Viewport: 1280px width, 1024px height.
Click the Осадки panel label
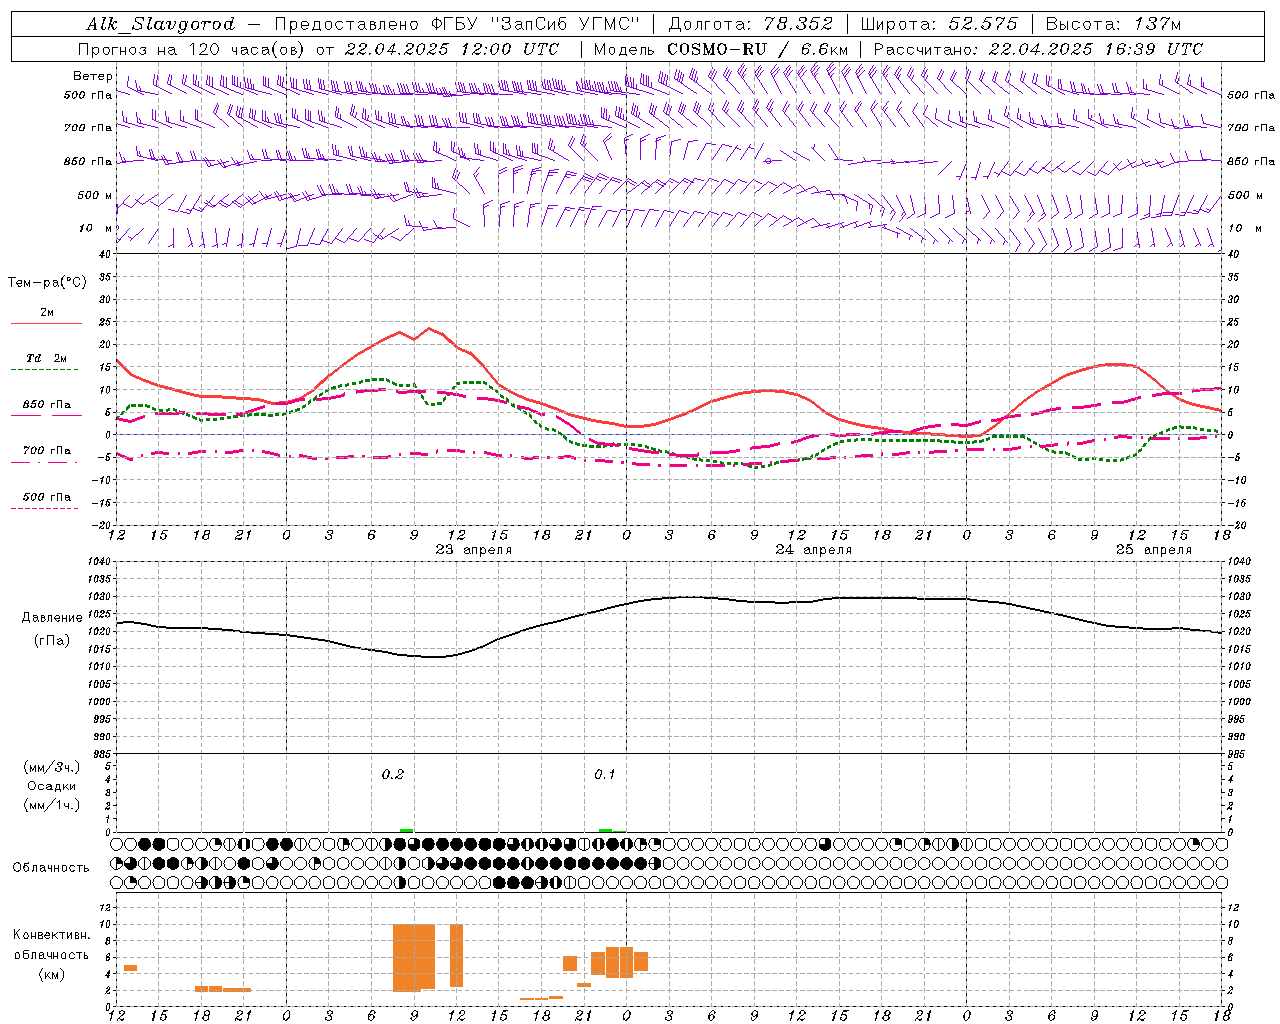coord(52,786)
